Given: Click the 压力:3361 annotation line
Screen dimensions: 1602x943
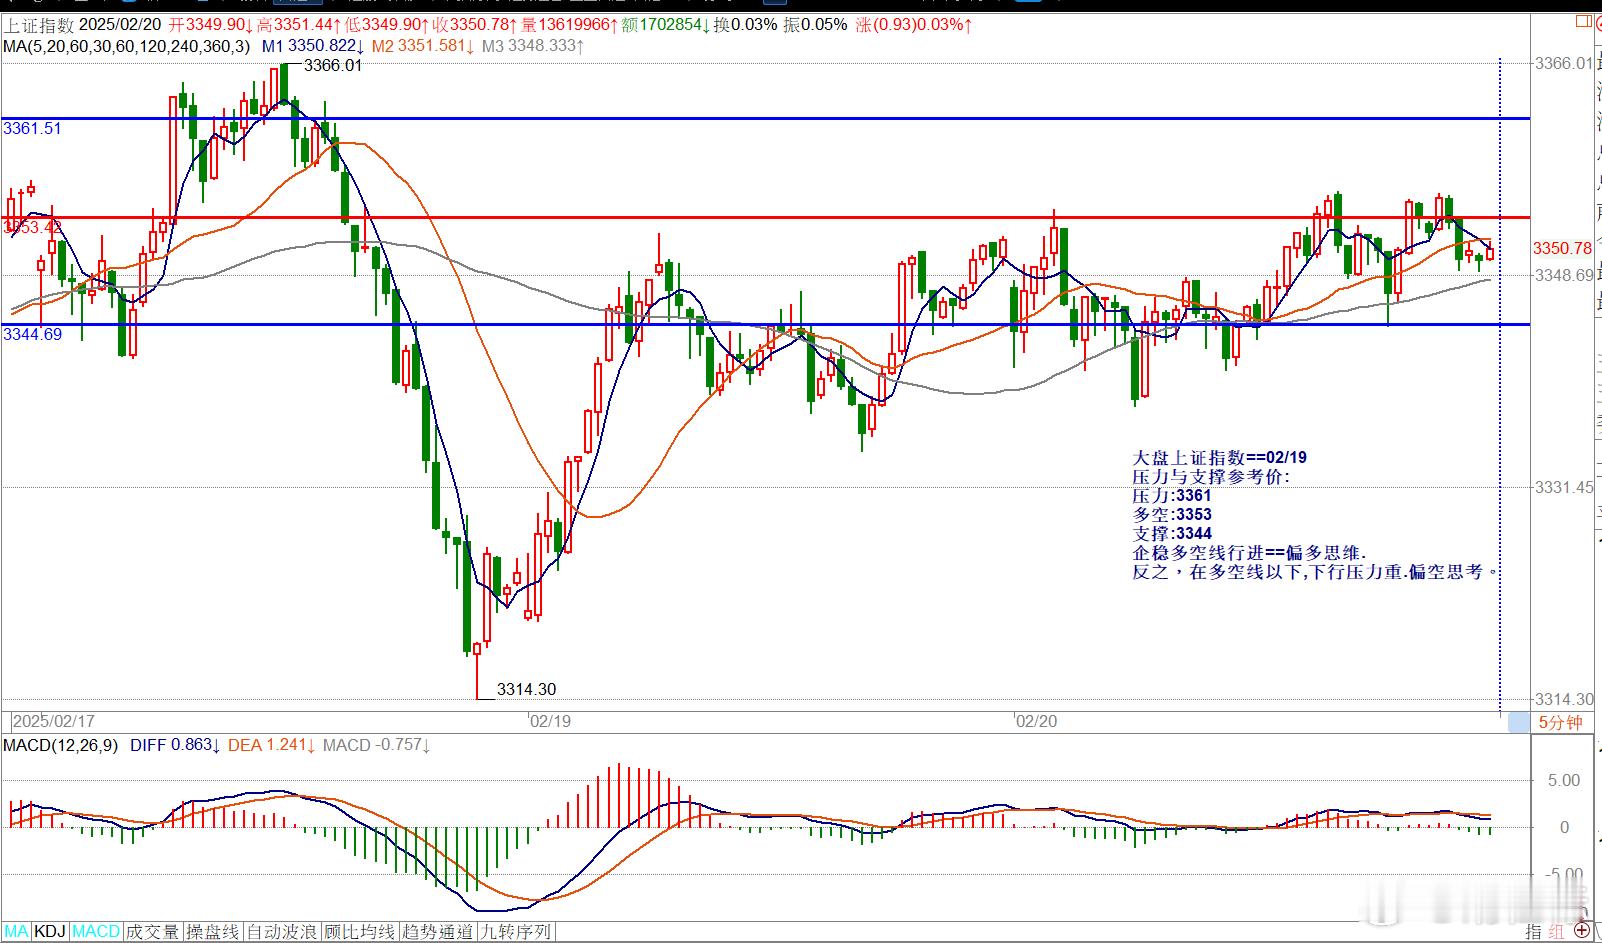Looking at the screenshot, I should (x=1171, y=496).
